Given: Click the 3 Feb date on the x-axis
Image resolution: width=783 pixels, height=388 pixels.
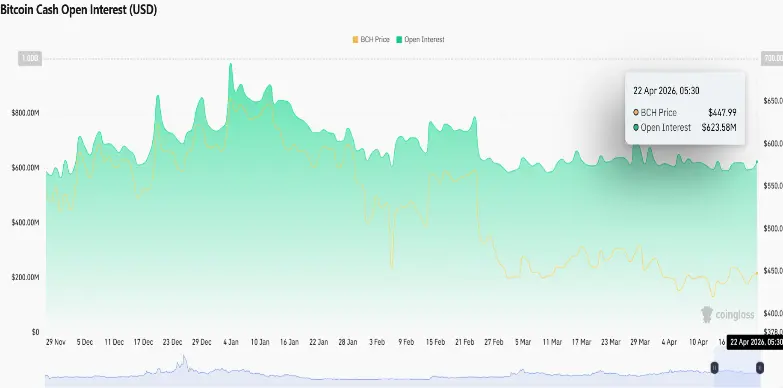Looking at the screenshot, I should (377, 342).
